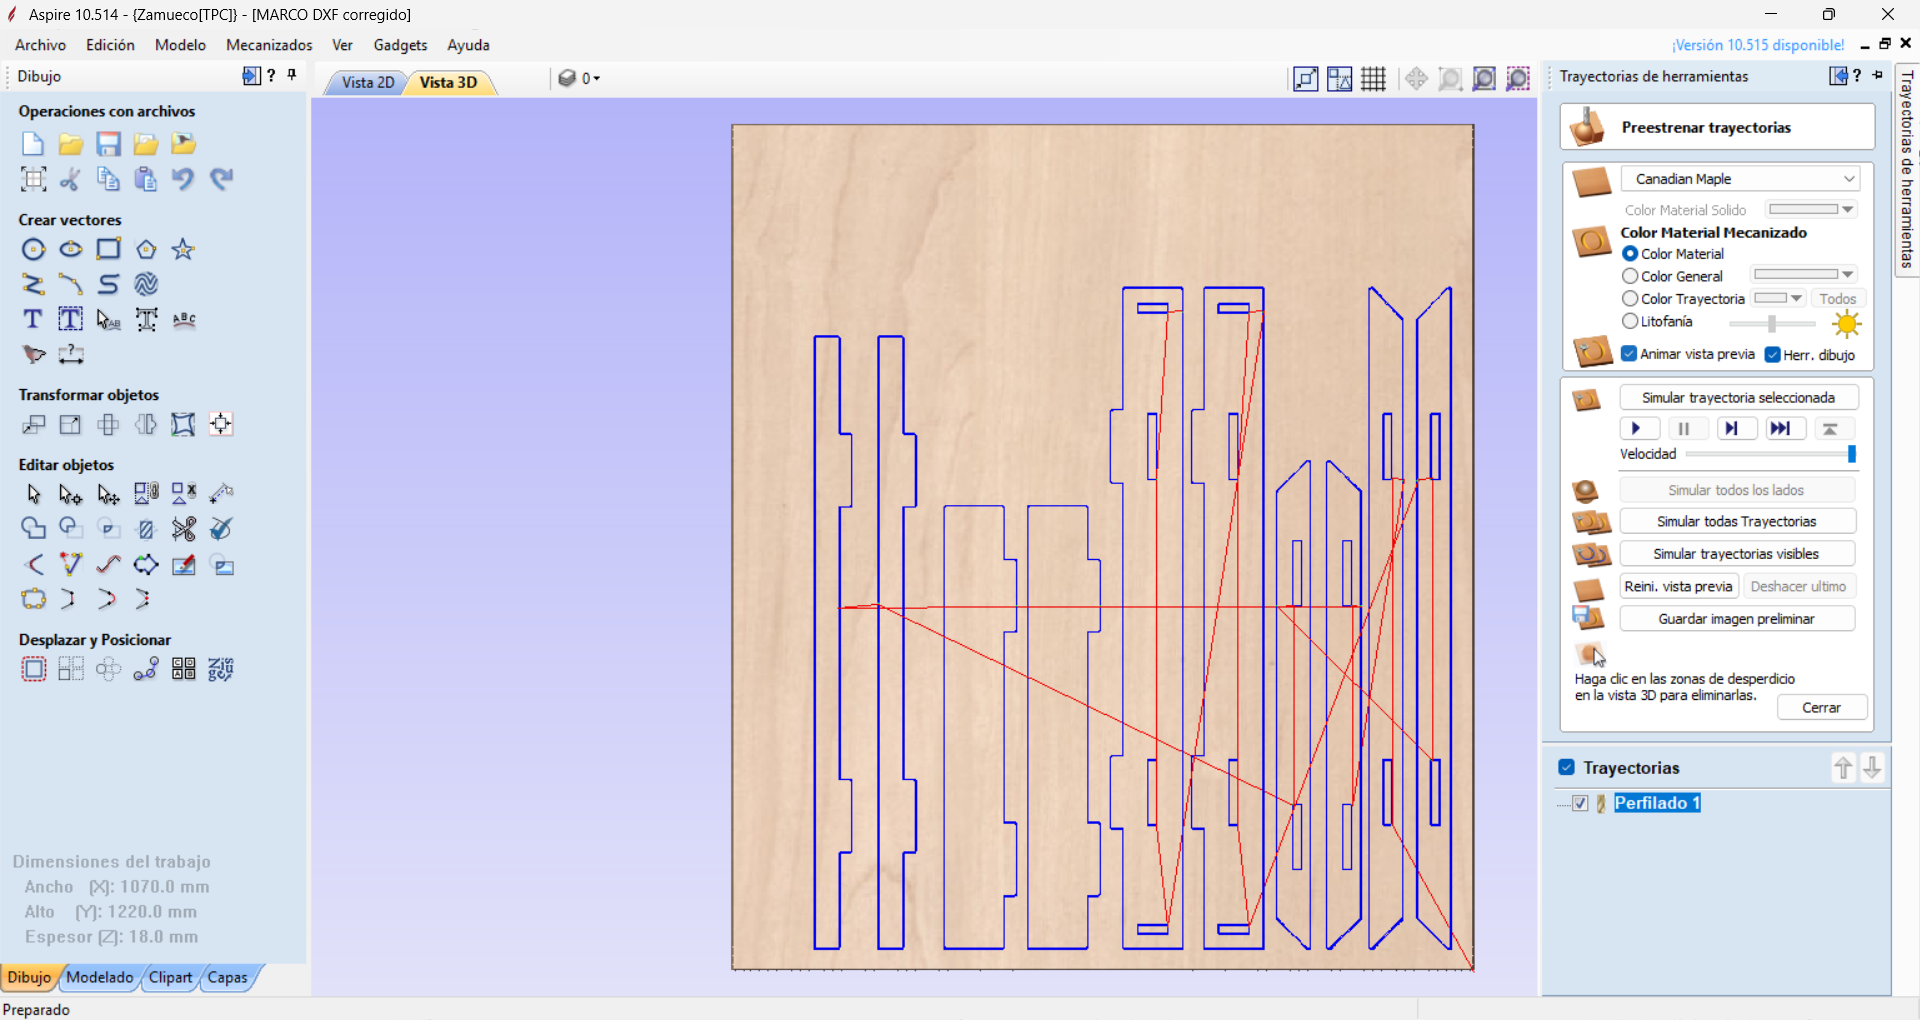Click Simular todas Trayectorias button
1920x1020 pixels.
point(1736,522)
